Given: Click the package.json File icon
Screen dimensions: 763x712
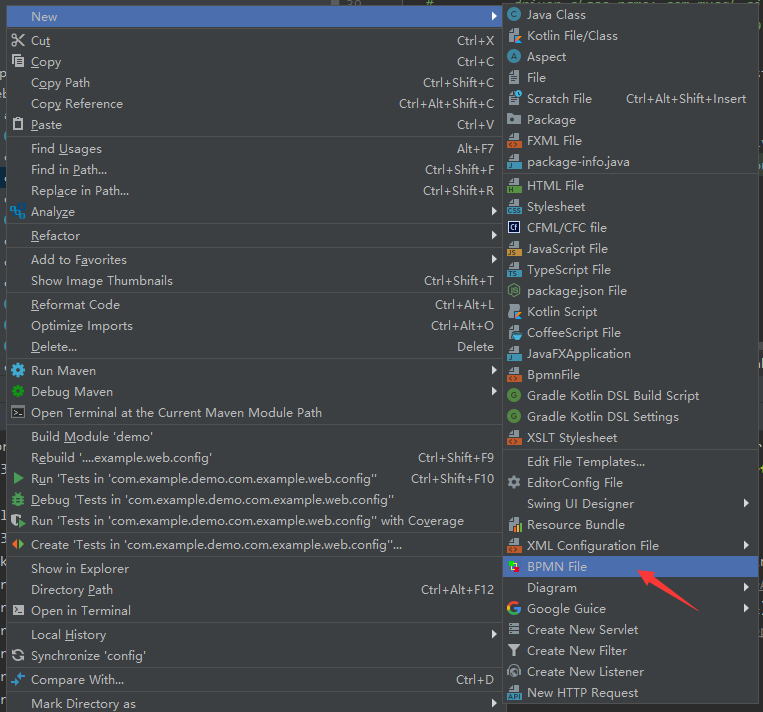Looking at the screenshot, I should point(514,291).
